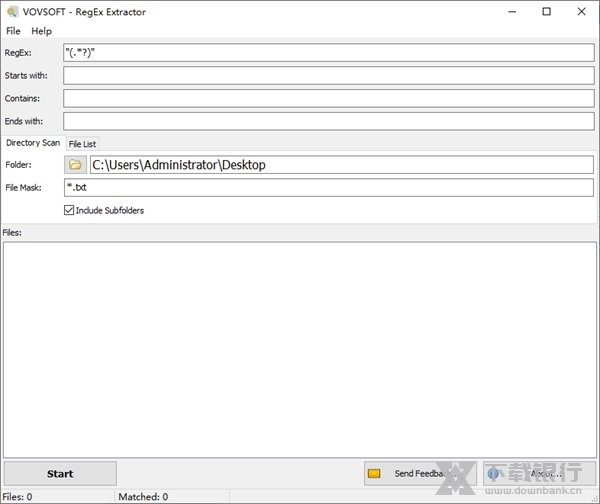Open the Help menu

[41, 31]
